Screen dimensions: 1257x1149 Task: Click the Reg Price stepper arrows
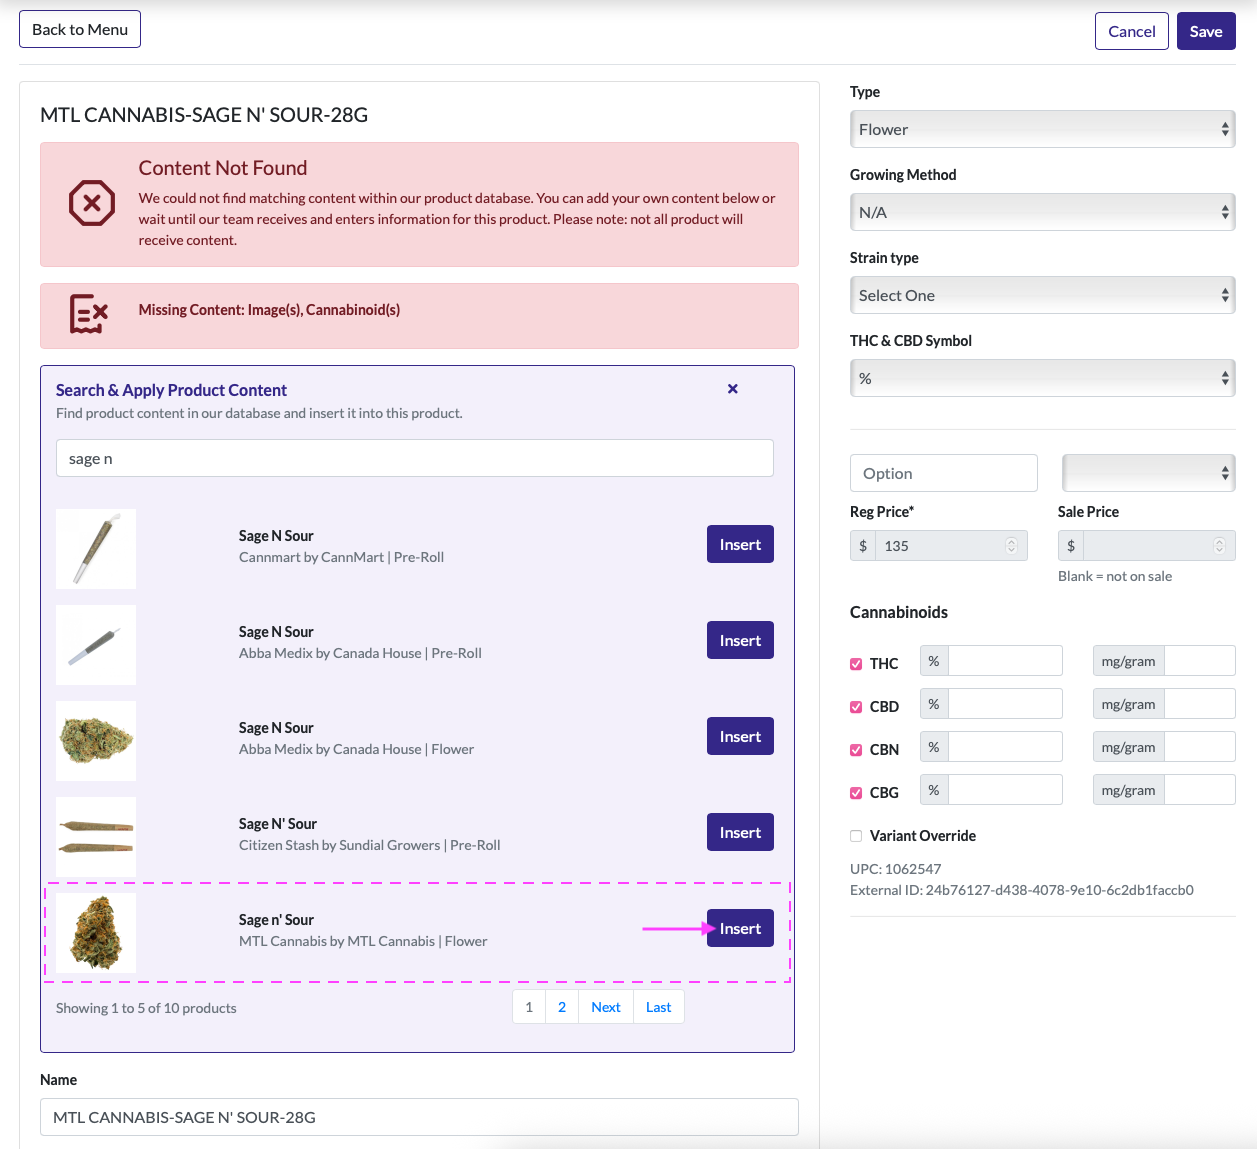click(x=1011, y=545)
